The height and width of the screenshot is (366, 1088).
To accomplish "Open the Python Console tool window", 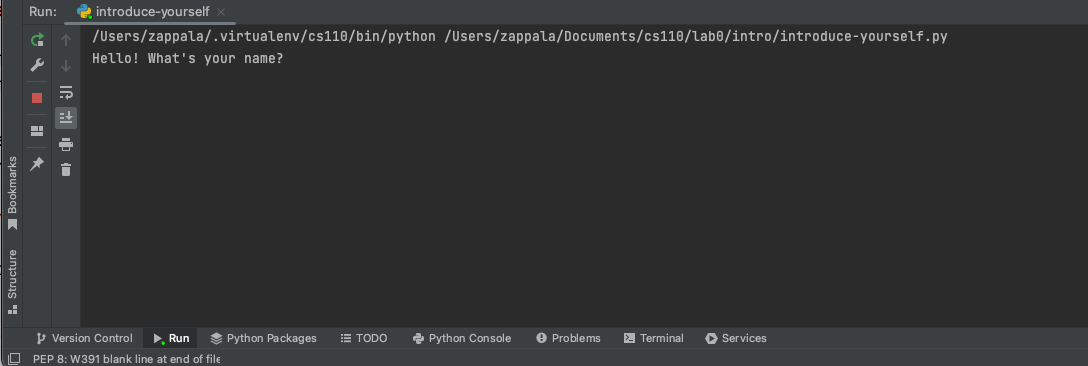I will tap(461, 338).
